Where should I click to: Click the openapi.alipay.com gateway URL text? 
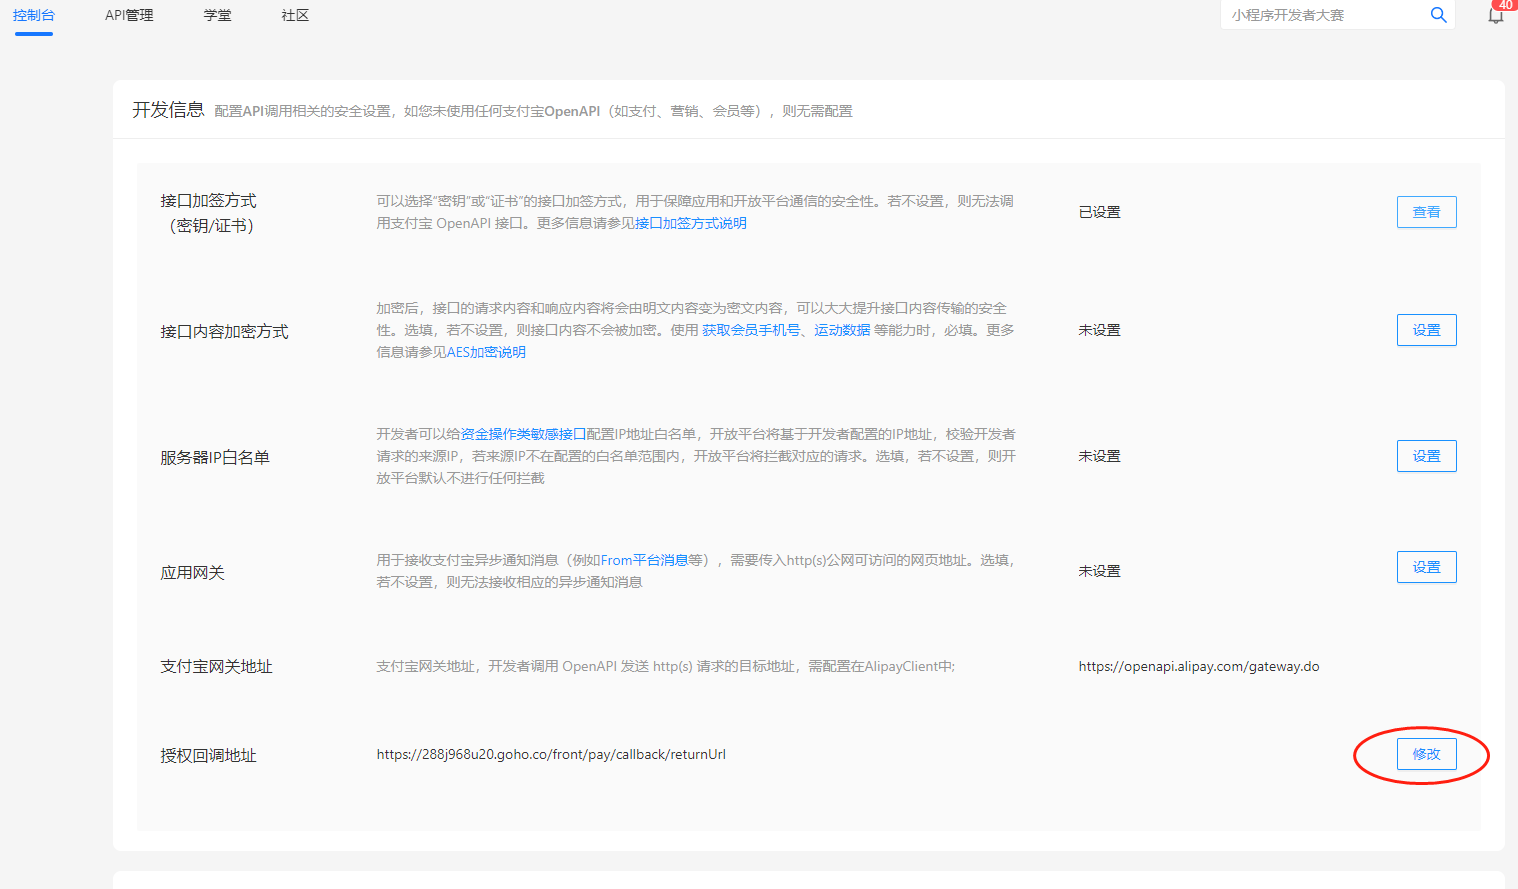(1198, 666)
